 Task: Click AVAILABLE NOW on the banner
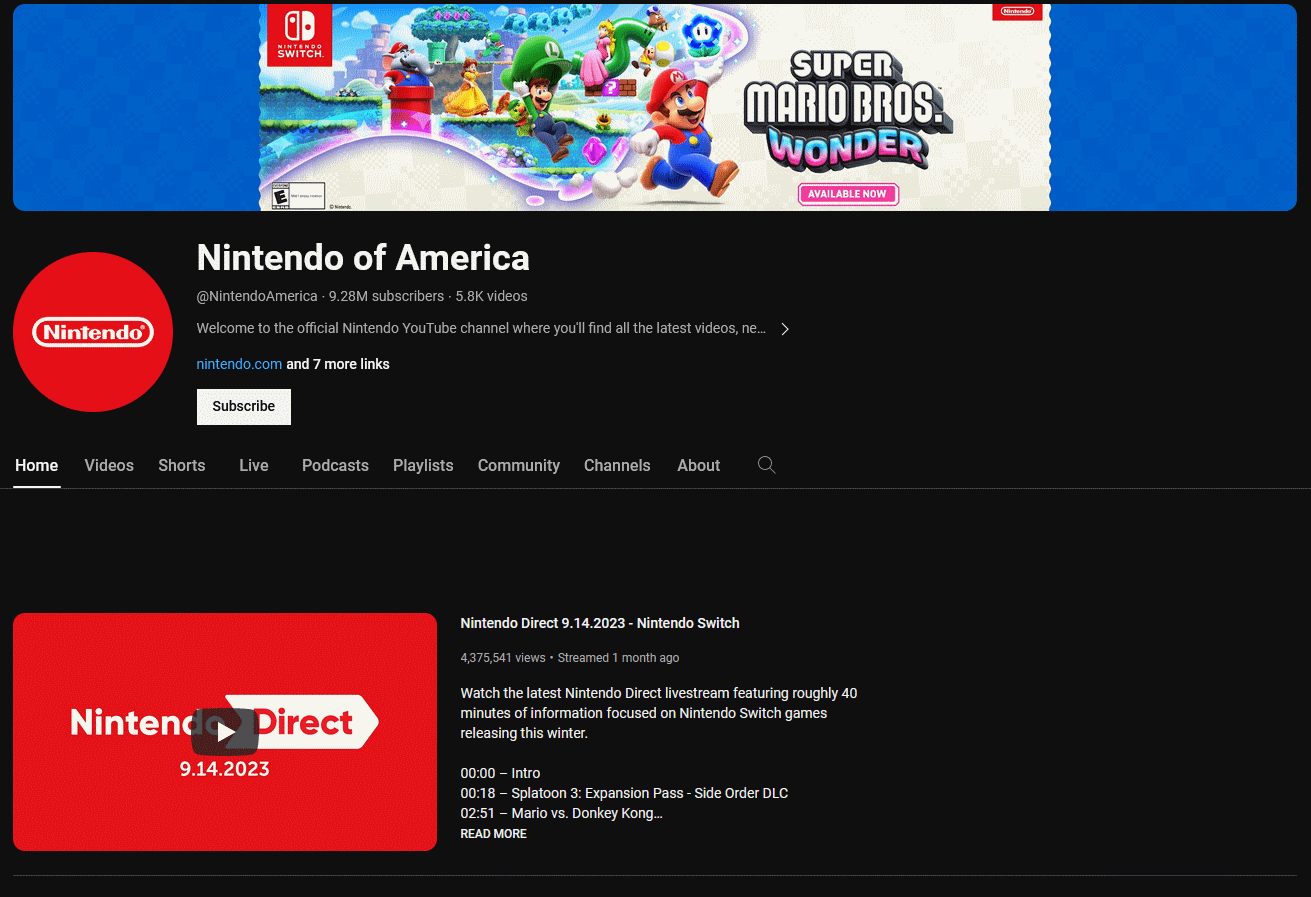click(848, 194)
